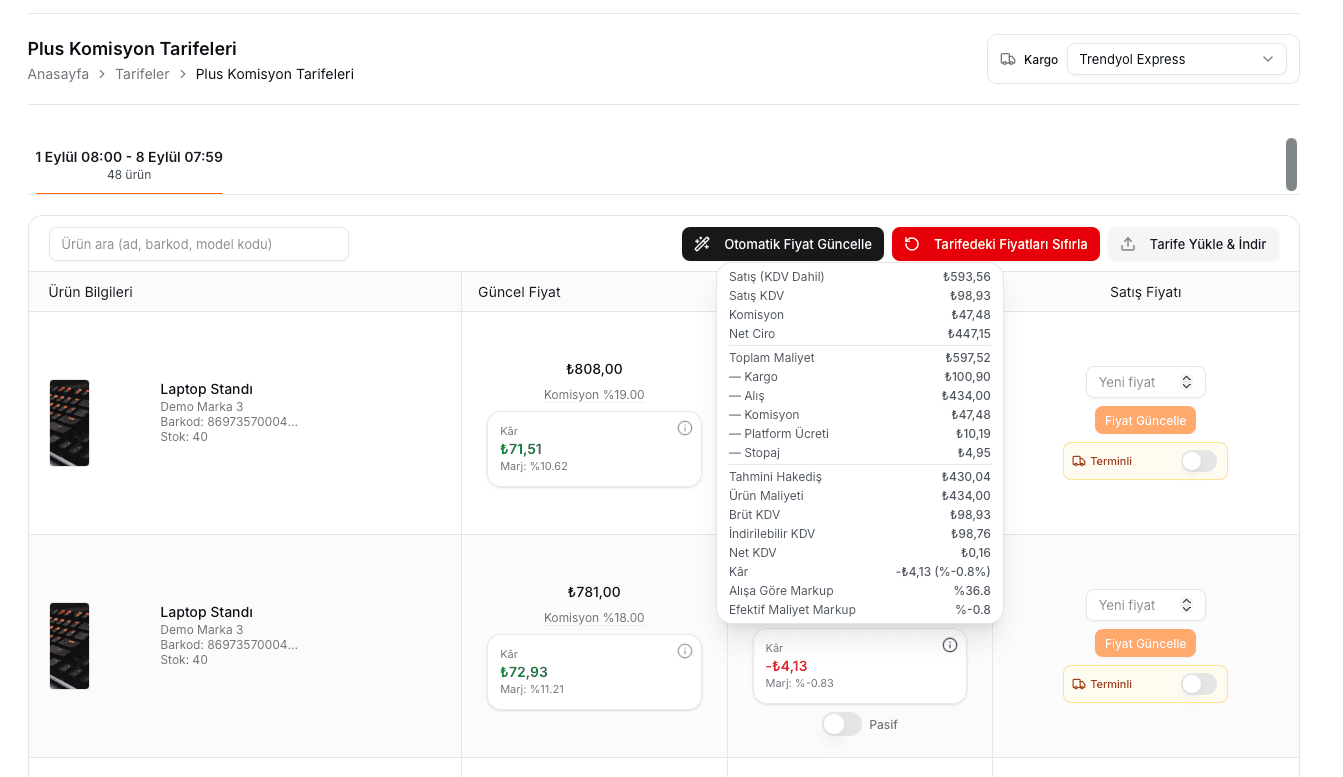This screenshot has width=1343, height=777.
Task: Click upload icon in Tarife Yükle & İndir
Action: click(1128, 244)
